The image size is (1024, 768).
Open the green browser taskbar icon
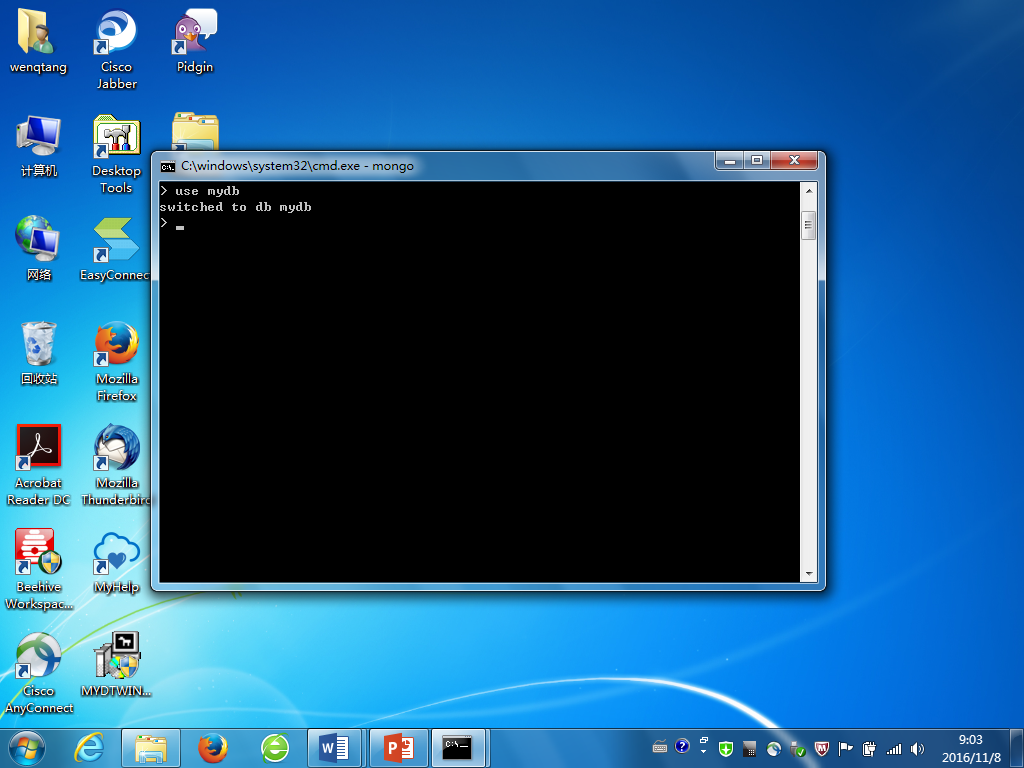tap(275, 748)
